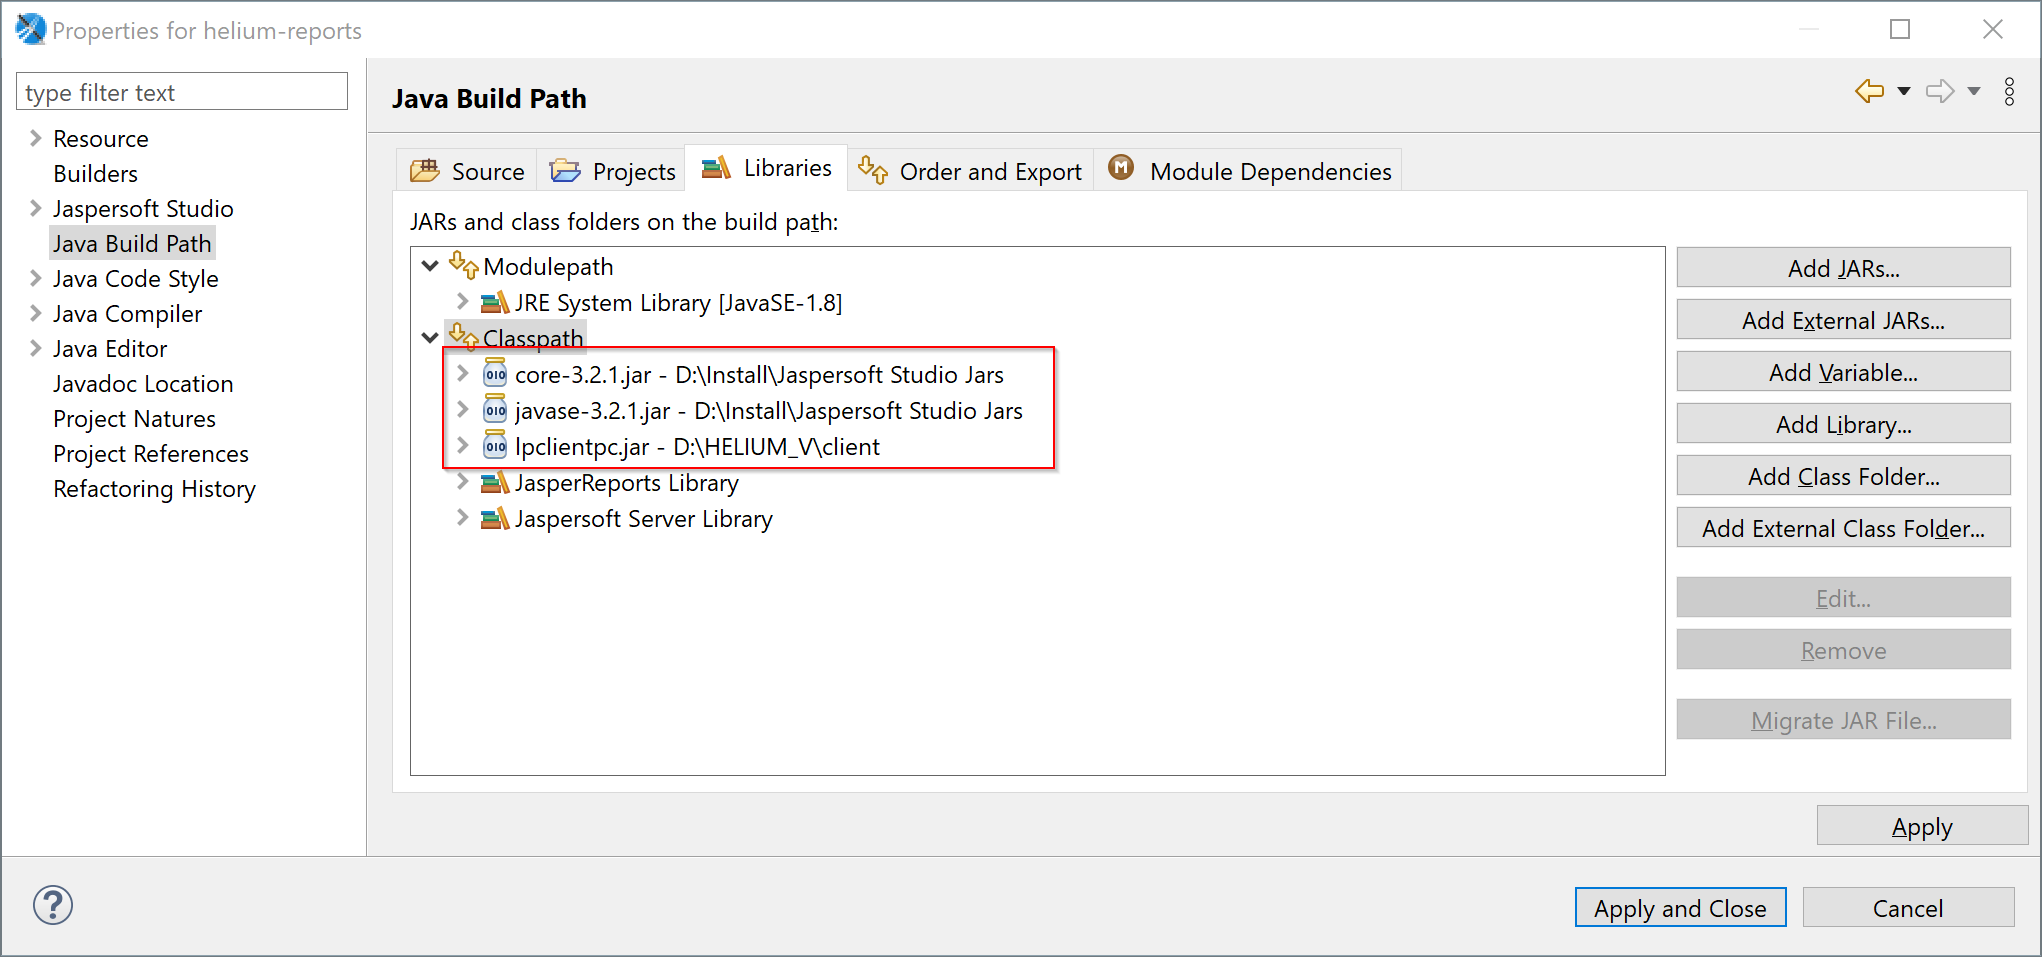Viewport: 2042px width, 957px height.
Task: Collapse the Modulepath node
Action: 430,266
